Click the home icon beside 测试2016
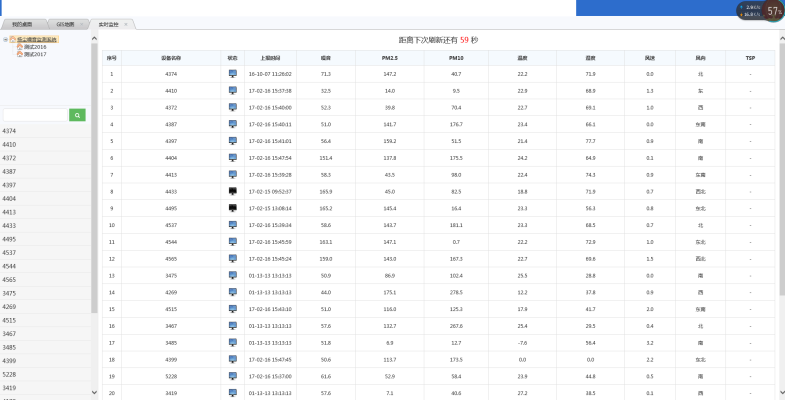Screen dimensions: 785x400 (19, 47)
